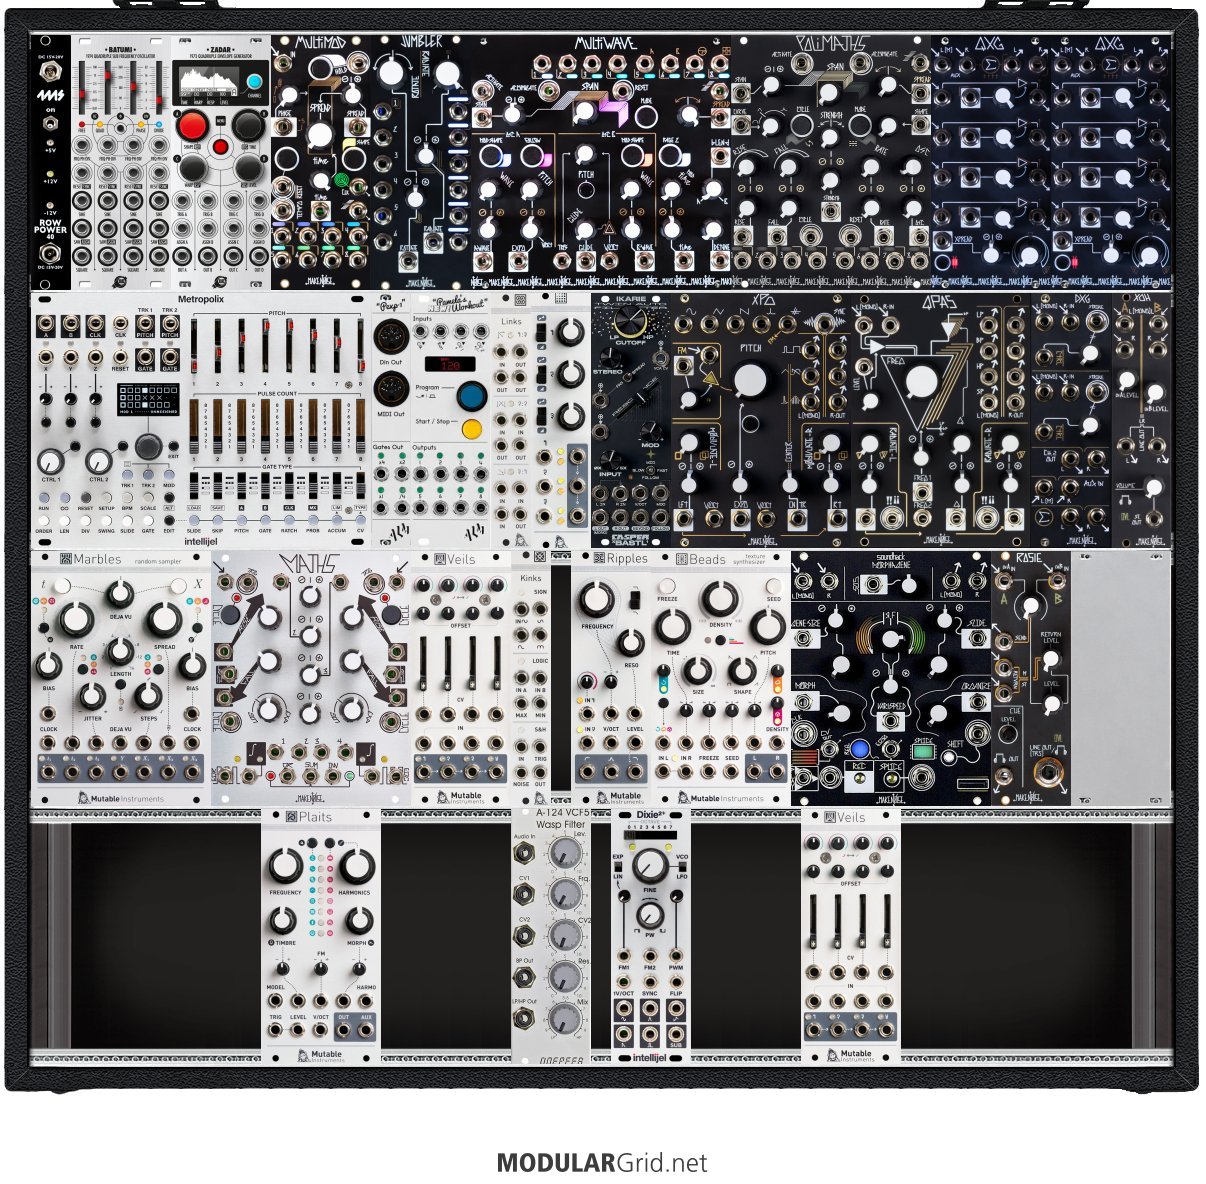Select the Morphagene module
Screen dimensions: 1206x1184
[x=891, y=677]
